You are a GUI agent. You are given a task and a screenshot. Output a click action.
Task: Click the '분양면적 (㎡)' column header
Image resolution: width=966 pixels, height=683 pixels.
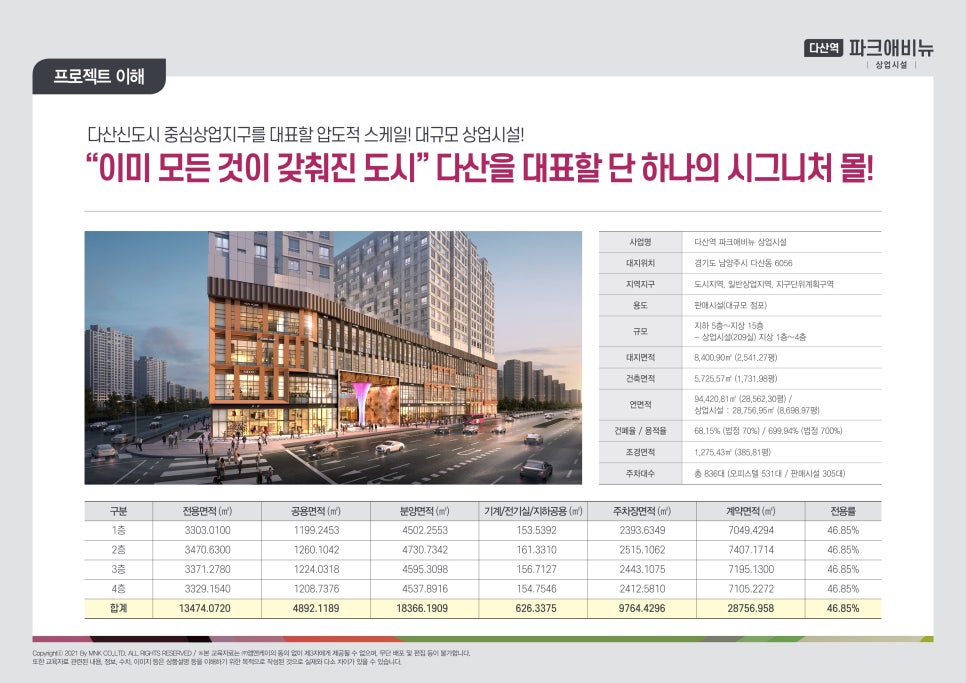point(424,511)
